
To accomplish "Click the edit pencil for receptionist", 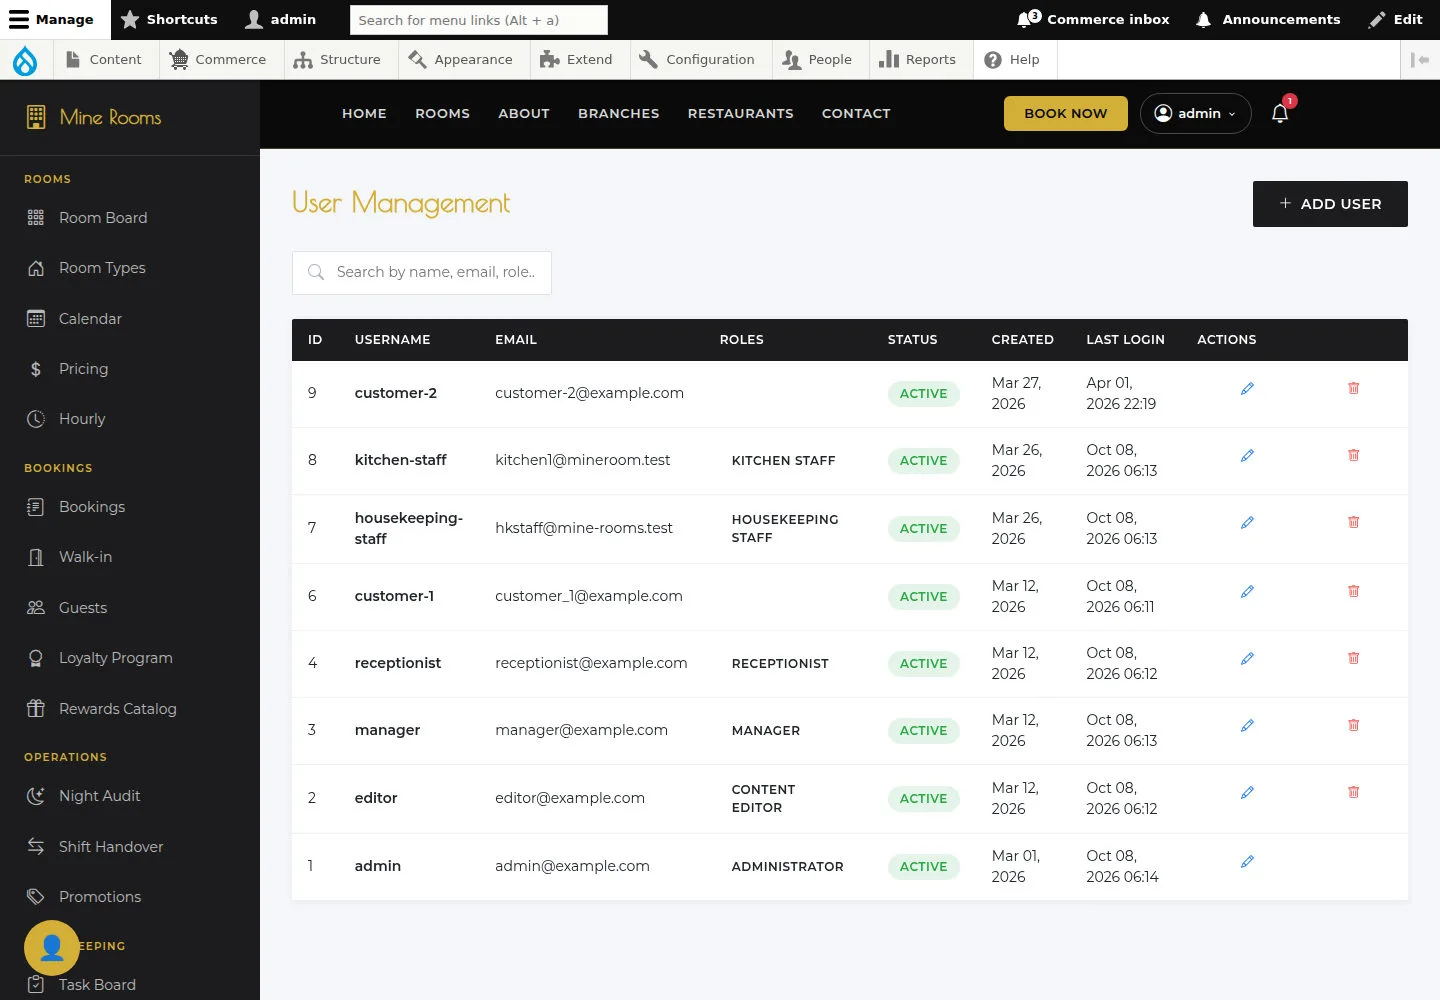I will pos(1247,658).
